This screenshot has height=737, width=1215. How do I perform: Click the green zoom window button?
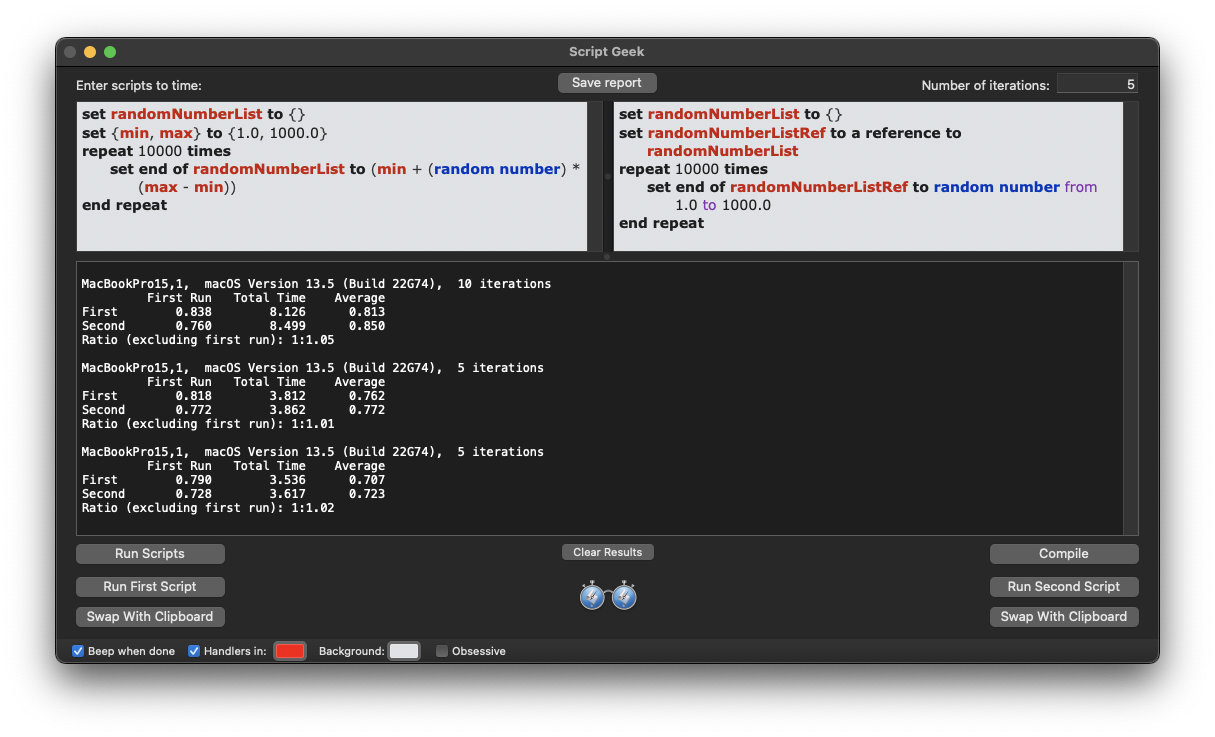pyautogui.click(x=110, y=52)
